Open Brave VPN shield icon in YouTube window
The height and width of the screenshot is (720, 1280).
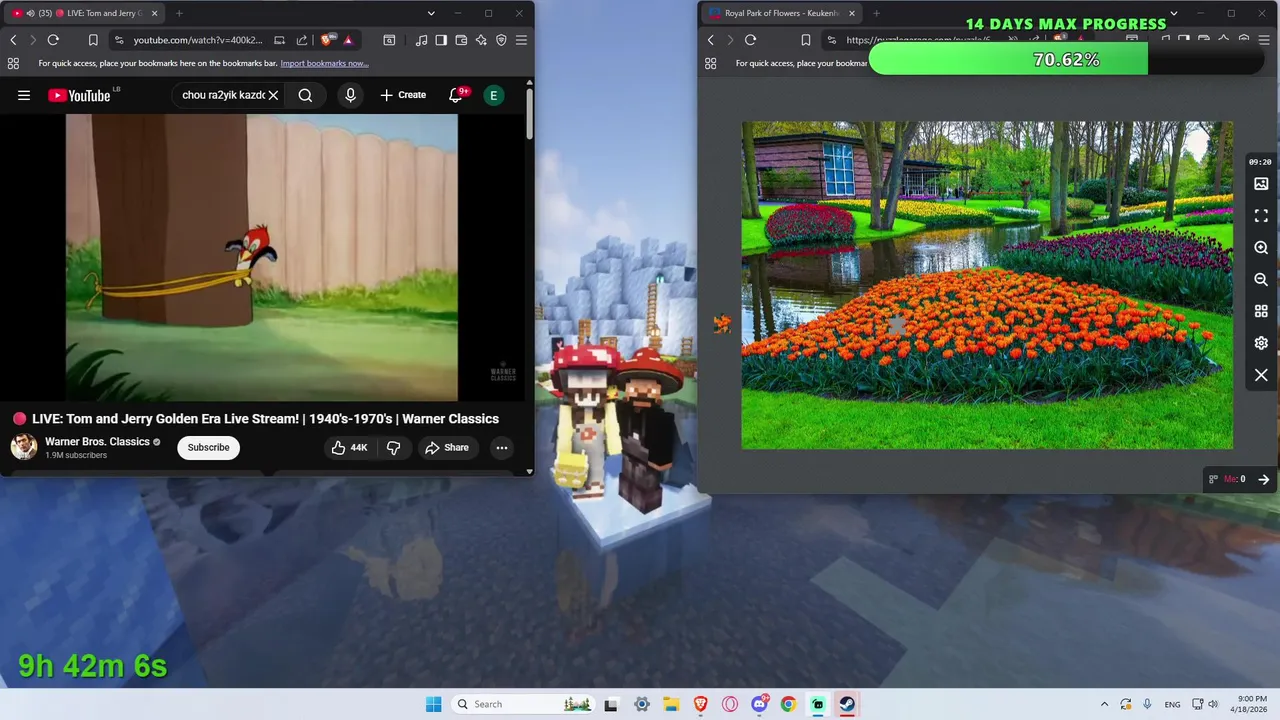[501, 40]
